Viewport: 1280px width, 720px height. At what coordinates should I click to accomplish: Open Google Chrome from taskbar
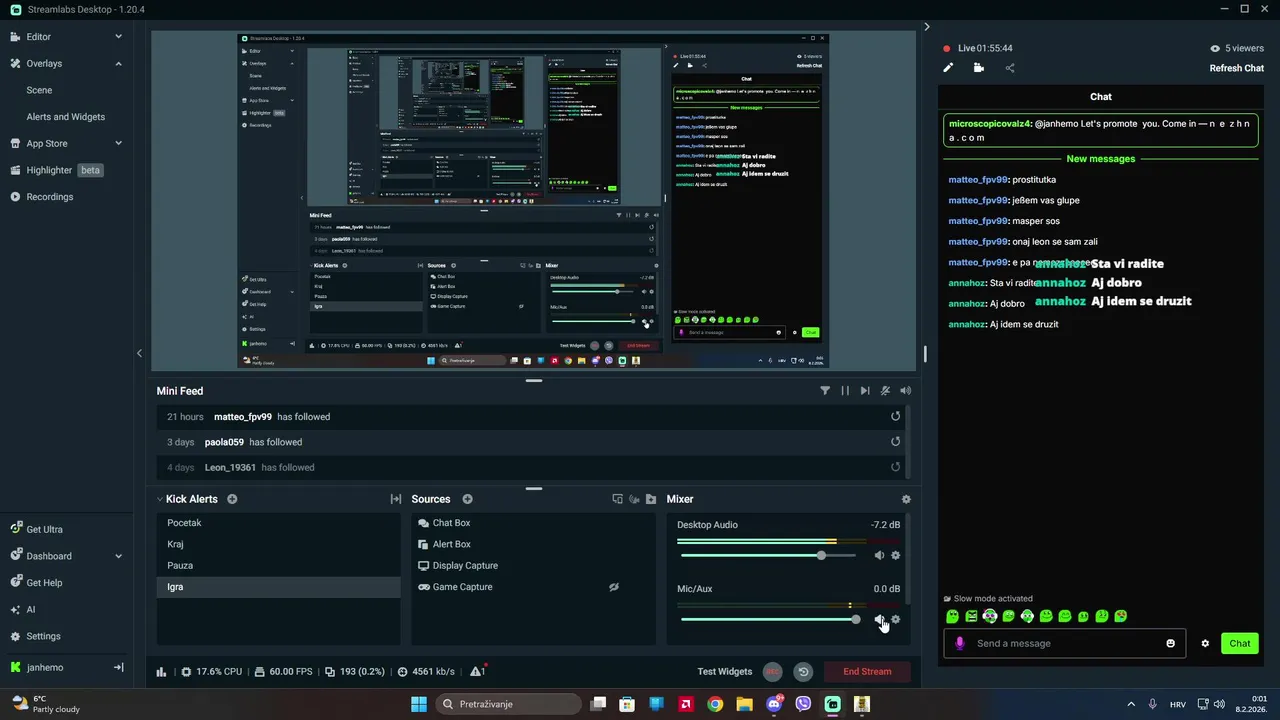[x=715, y=704]
